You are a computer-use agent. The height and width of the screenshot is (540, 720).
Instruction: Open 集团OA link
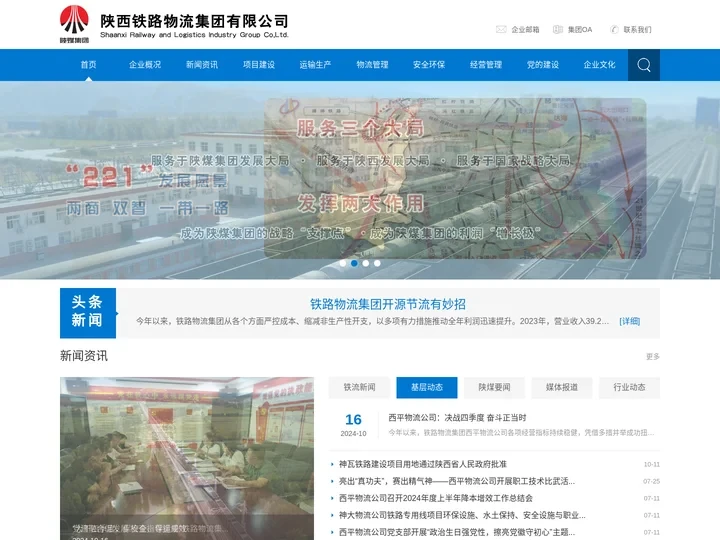pos(580,29)
